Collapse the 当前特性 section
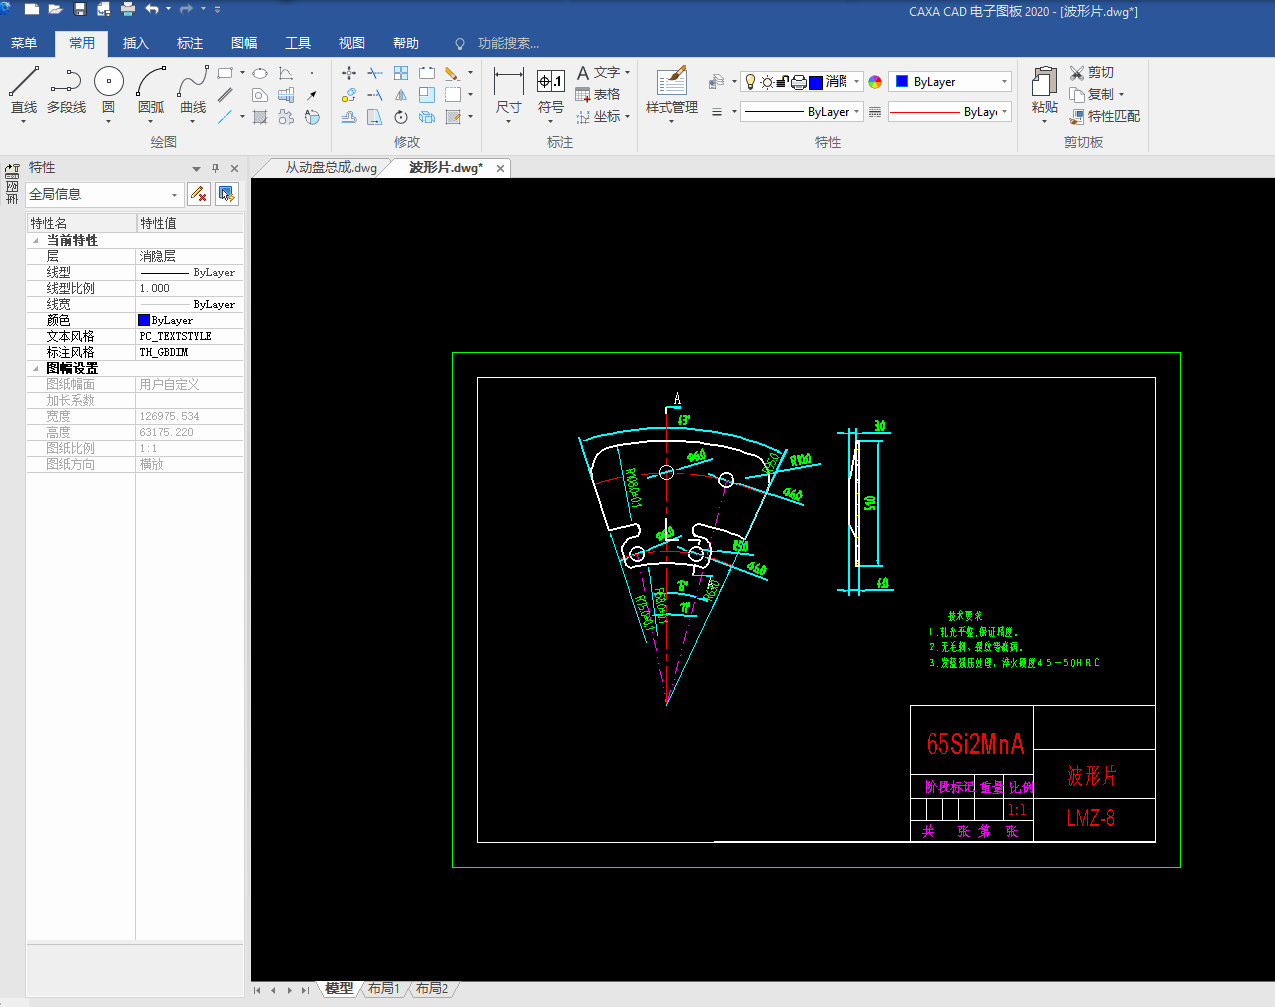 (36, 241)
